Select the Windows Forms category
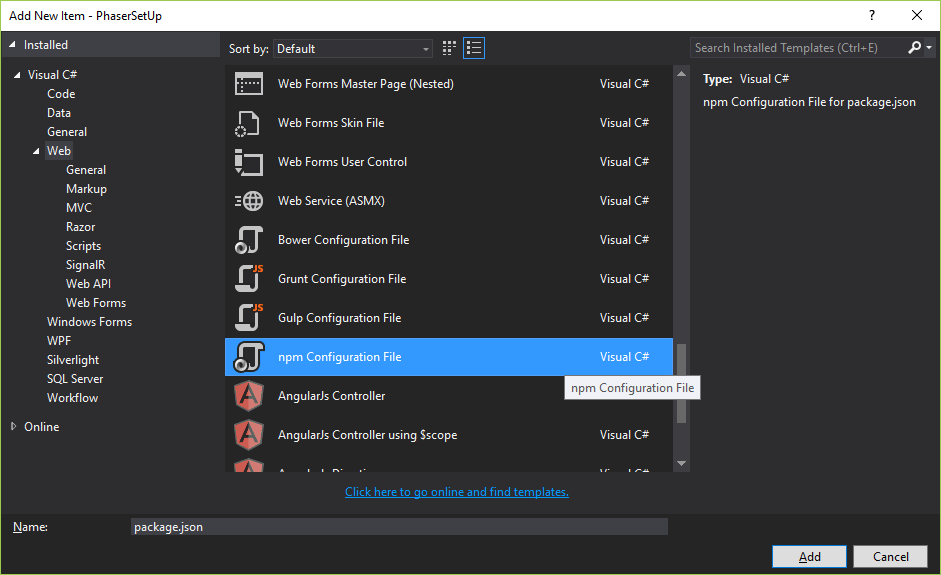 (x=89, y=322)
